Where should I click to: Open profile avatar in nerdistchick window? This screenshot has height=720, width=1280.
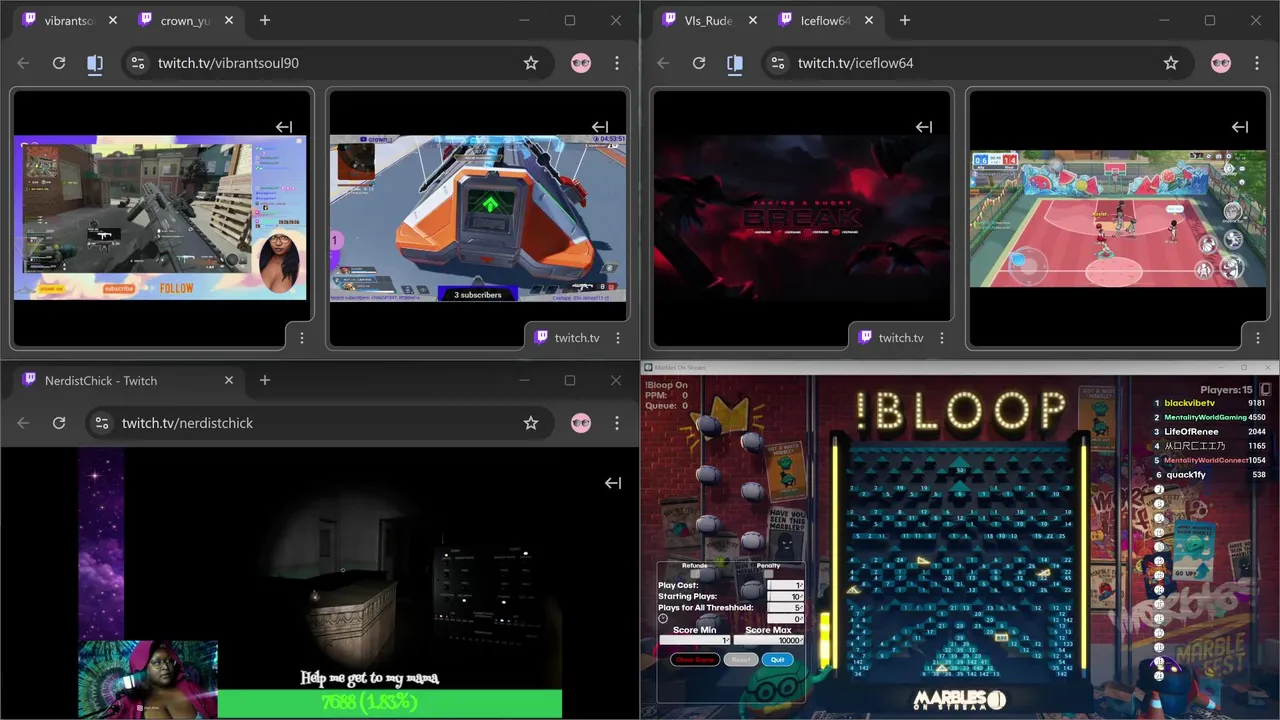pyautogui.click(x=581, y=423)
